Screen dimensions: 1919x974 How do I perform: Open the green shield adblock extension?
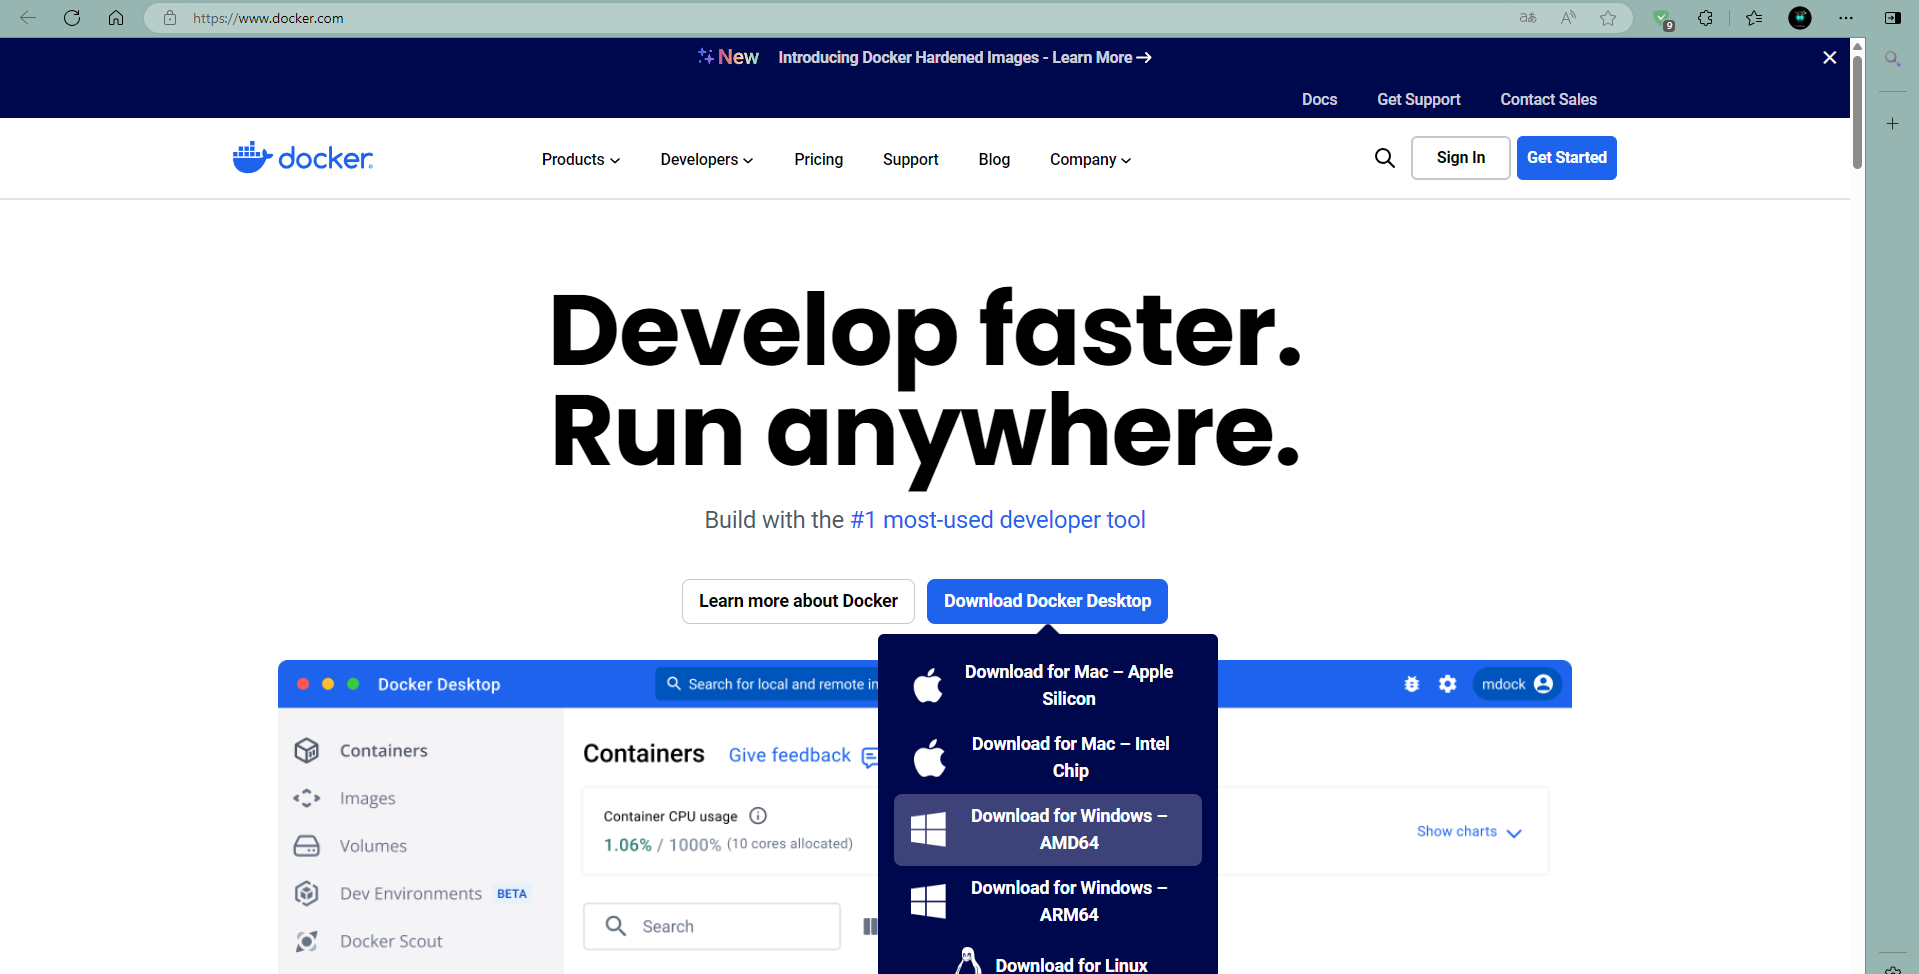1662,18
